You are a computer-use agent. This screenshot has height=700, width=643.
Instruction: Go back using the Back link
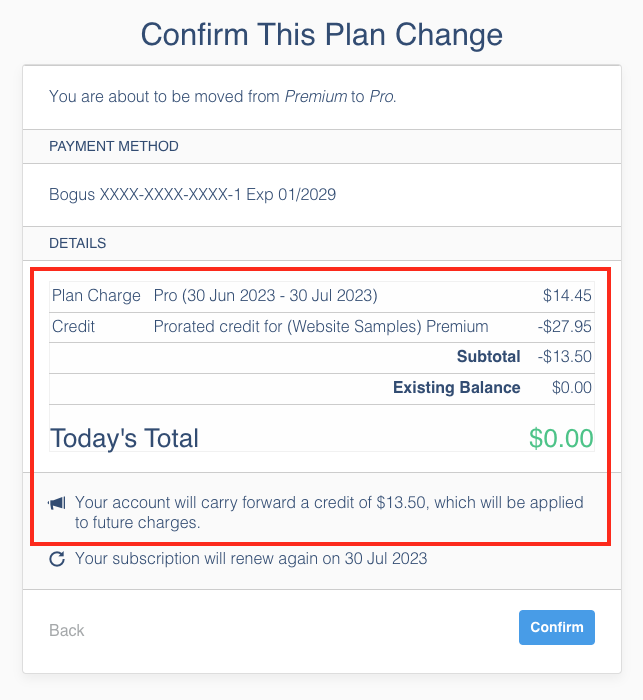(67, 630)
